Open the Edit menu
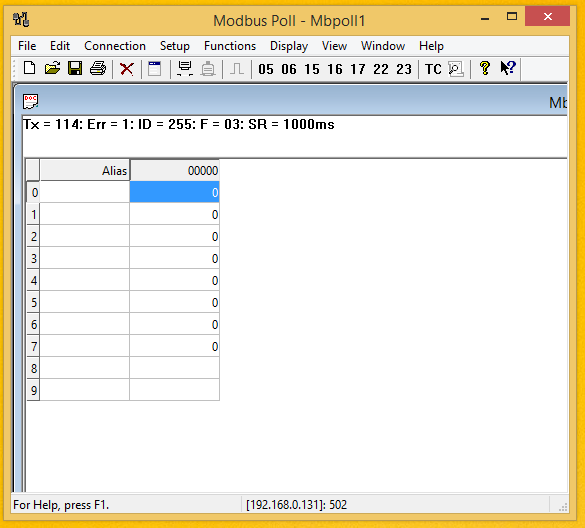The height and width of the screenshot is (528, 585). click(60, 46)
